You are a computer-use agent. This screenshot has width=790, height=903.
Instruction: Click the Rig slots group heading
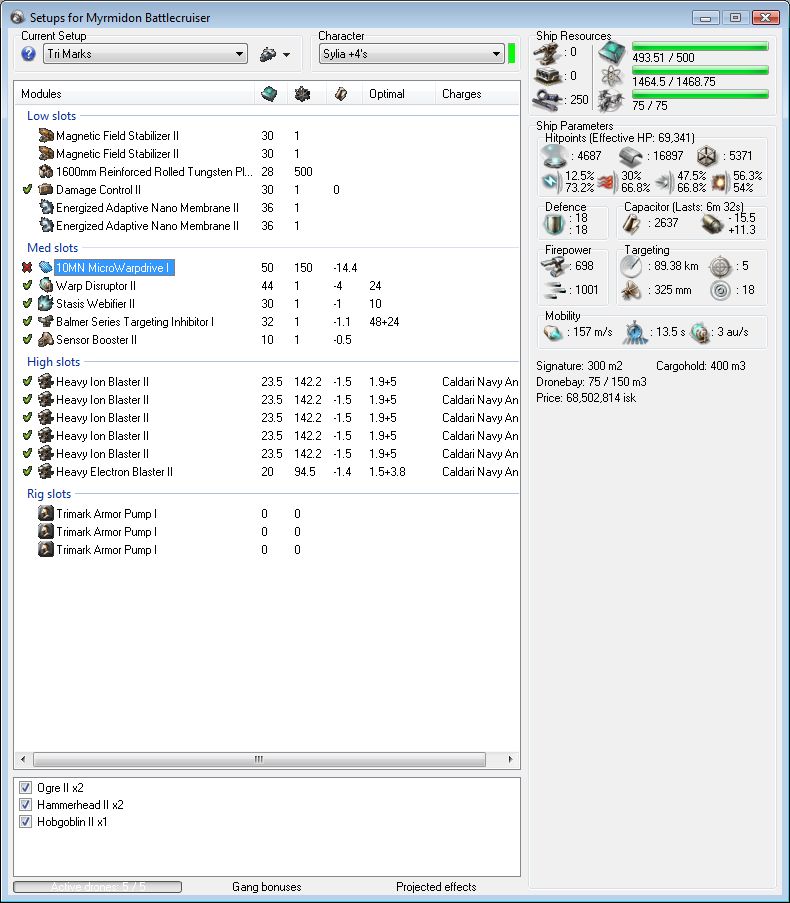pos(49,494)
